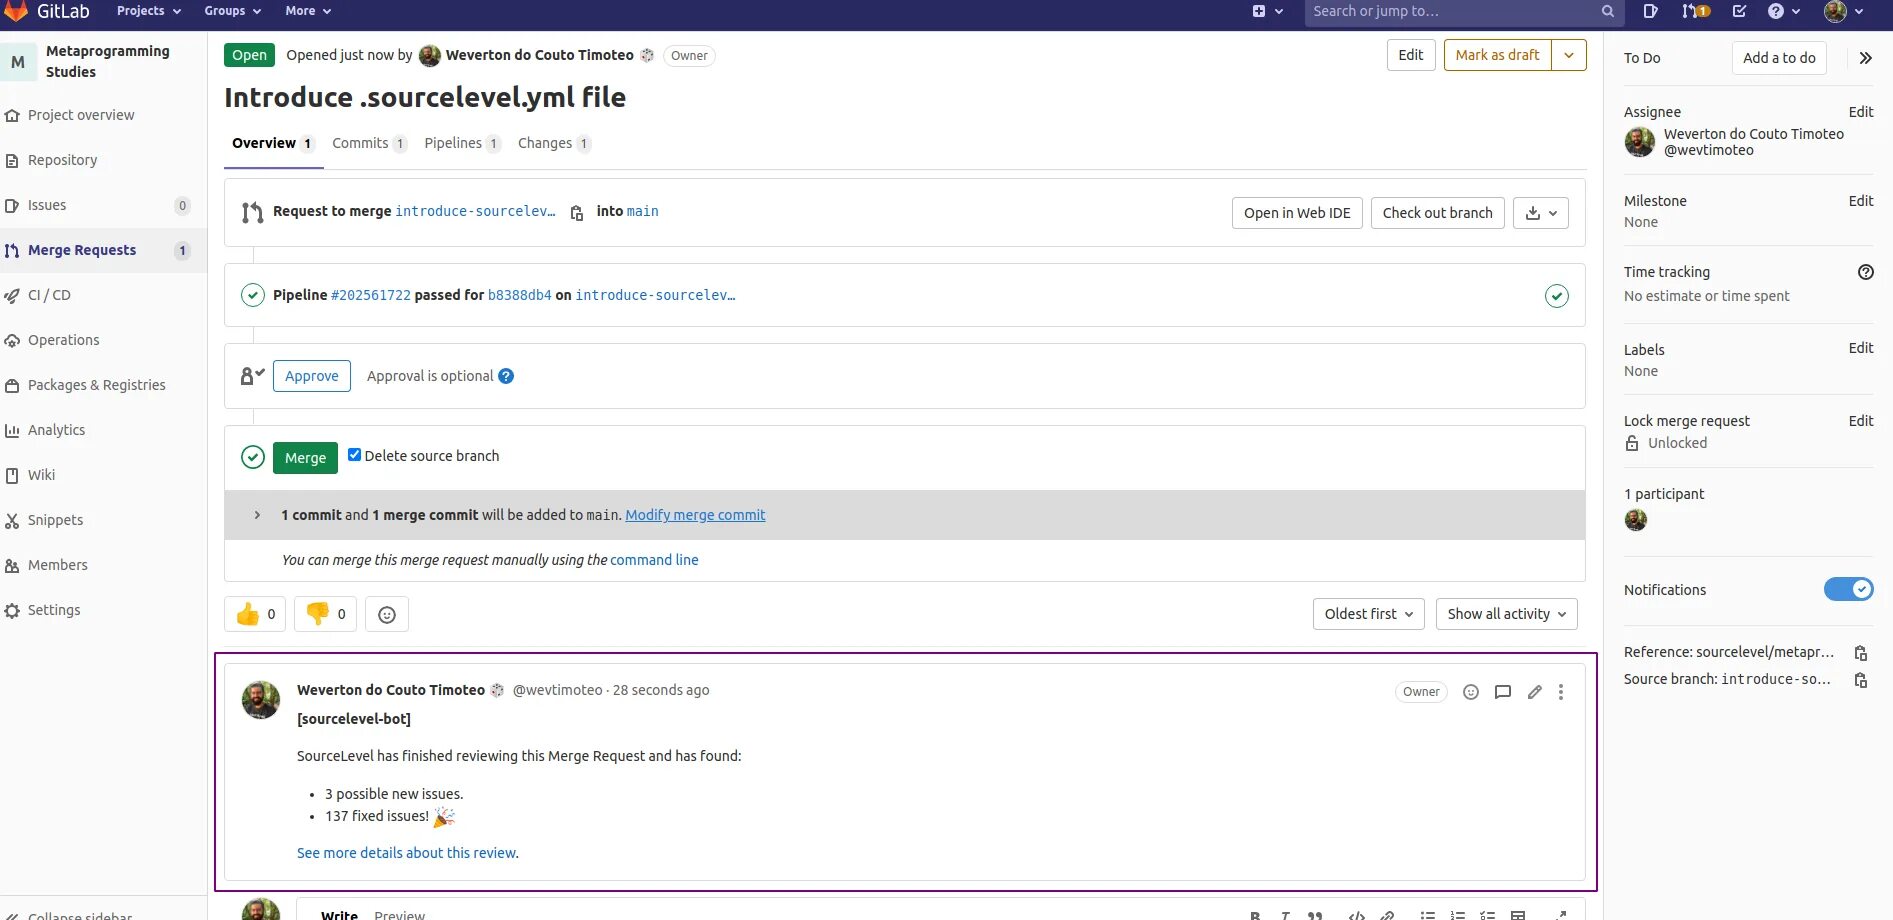Edit the sourcelevel-bot comment with pencil

point(1534,692)
